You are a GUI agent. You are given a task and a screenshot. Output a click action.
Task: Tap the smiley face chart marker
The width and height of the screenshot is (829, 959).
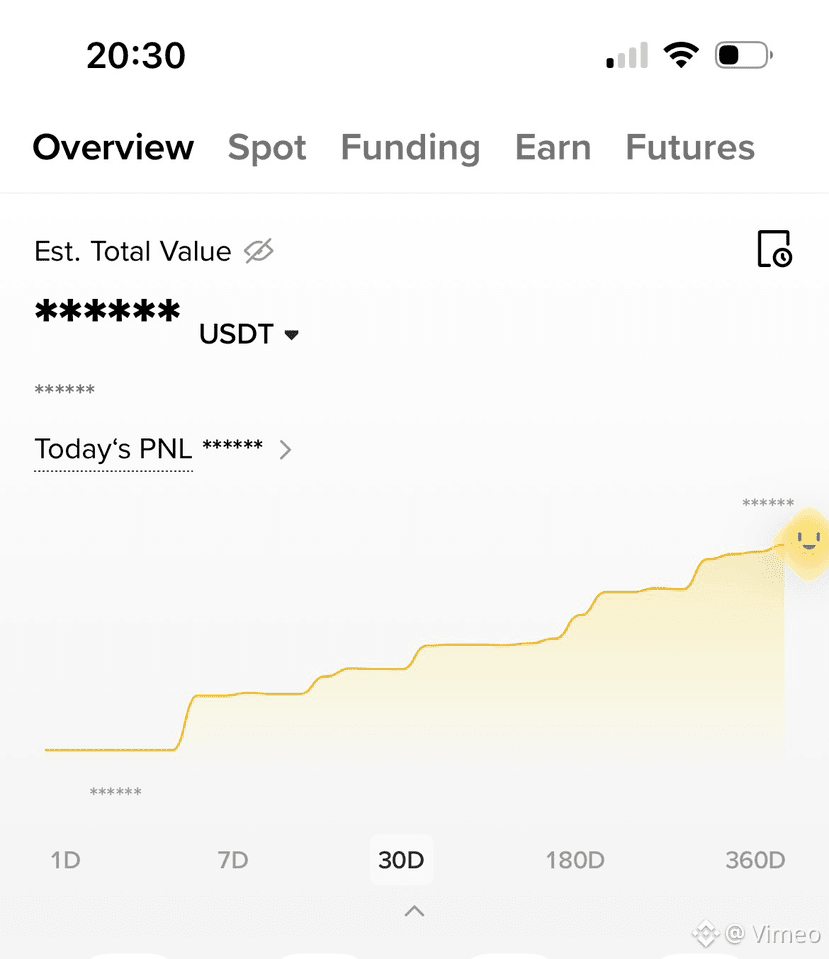[808, 542]
